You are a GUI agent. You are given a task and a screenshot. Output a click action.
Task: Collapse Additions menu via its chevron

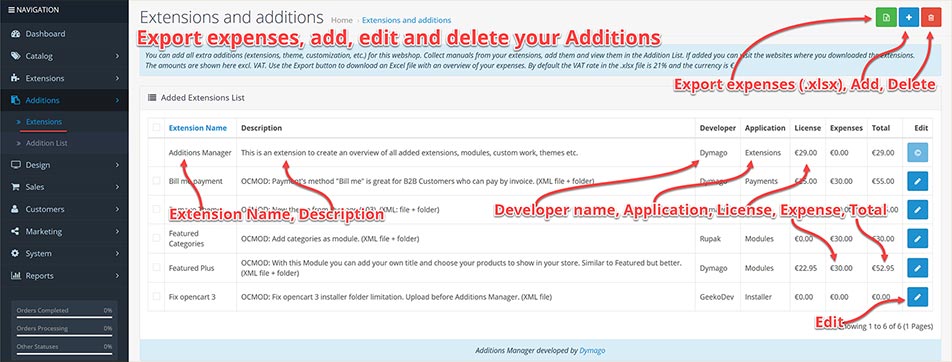(x=117, y=100)
